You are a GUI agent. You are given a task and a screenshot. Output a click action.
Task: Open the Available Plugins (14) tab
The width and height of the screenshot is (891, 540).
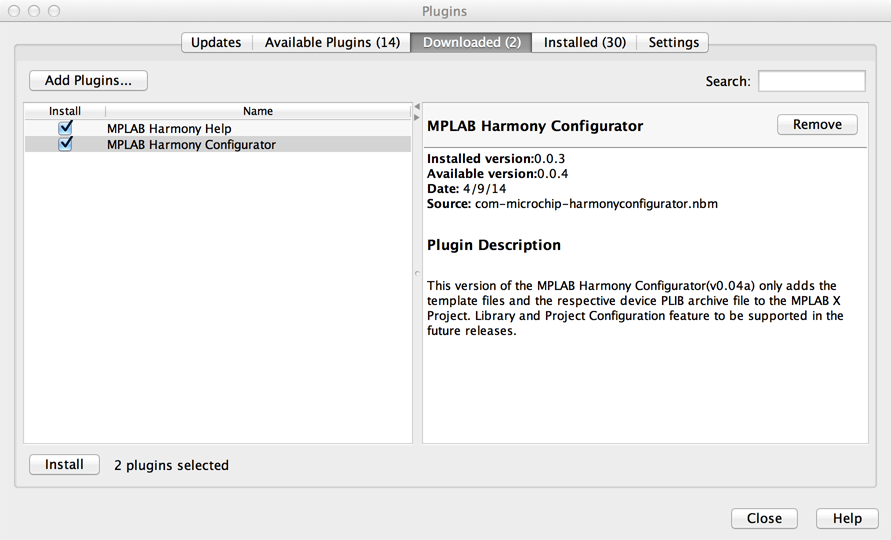332,42
